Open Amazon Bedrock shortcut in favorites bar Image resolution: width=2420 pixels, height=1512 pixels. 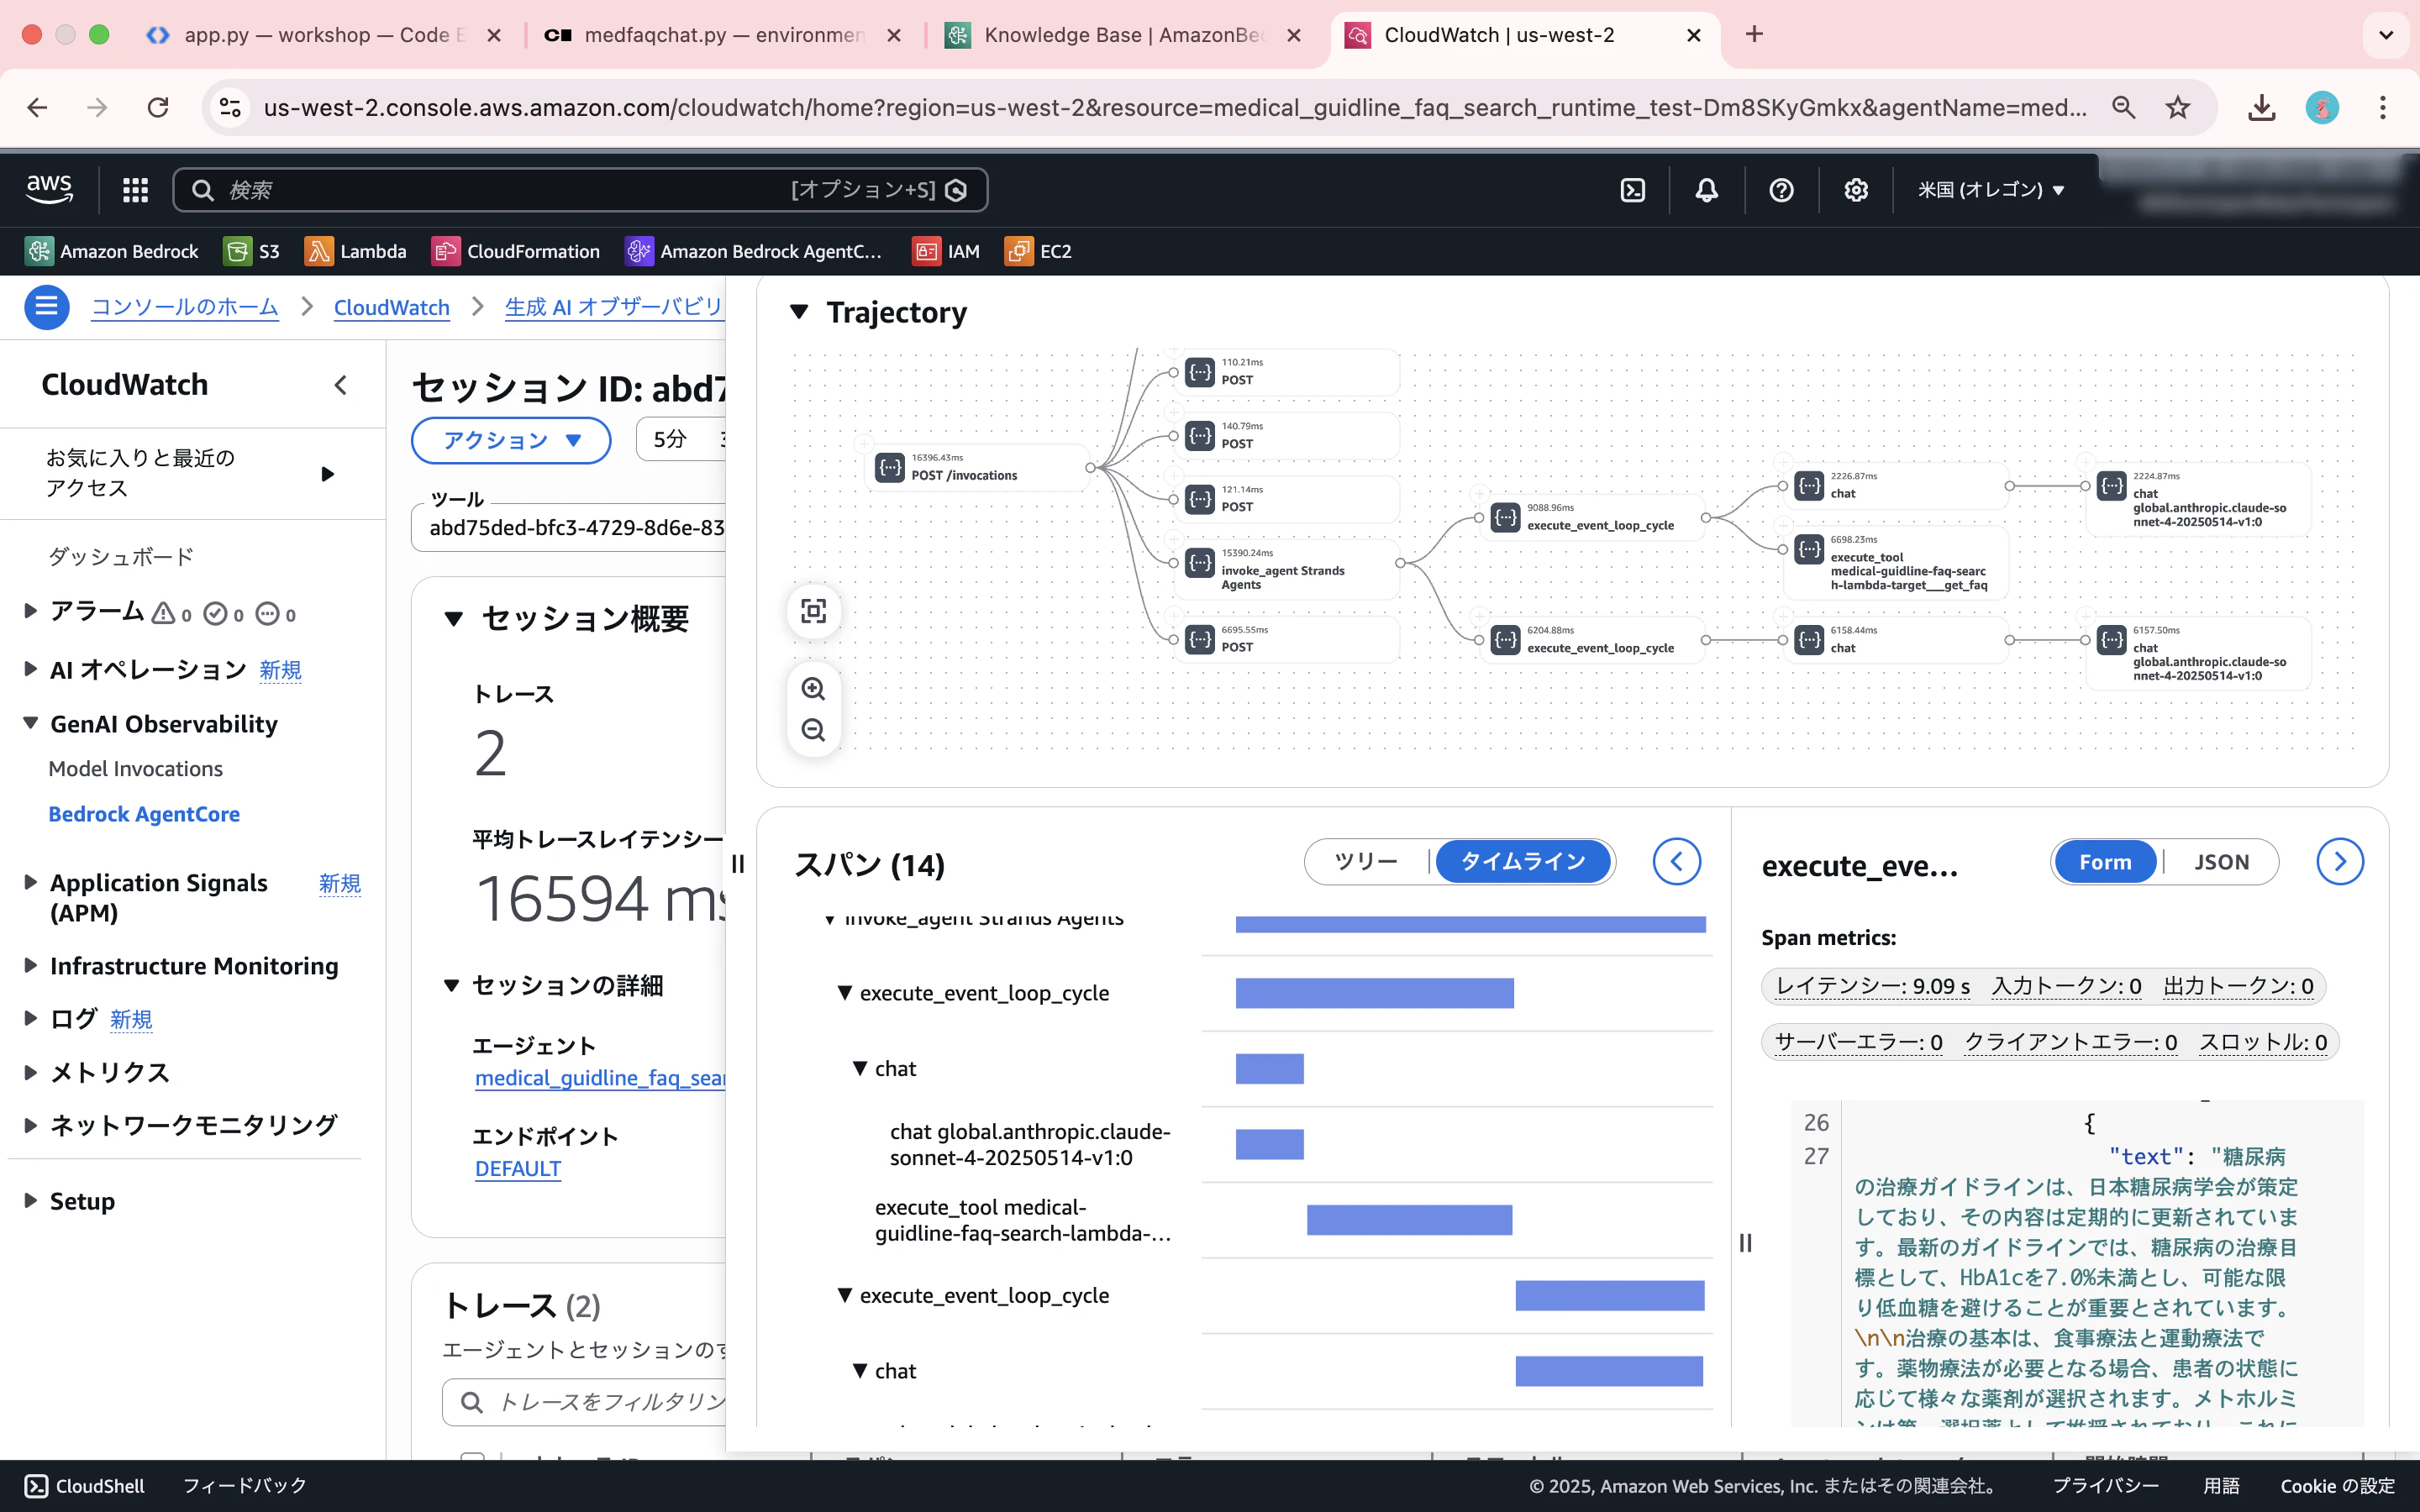(x=112, y=251)
